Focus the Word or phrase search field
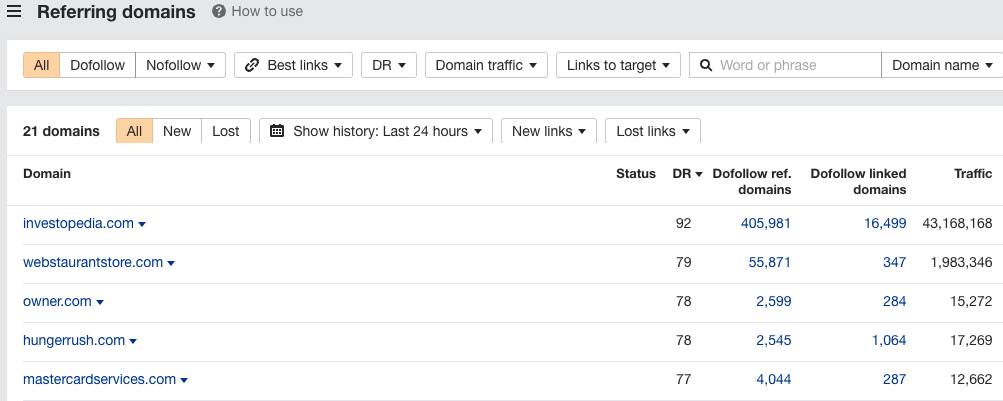 785,65
